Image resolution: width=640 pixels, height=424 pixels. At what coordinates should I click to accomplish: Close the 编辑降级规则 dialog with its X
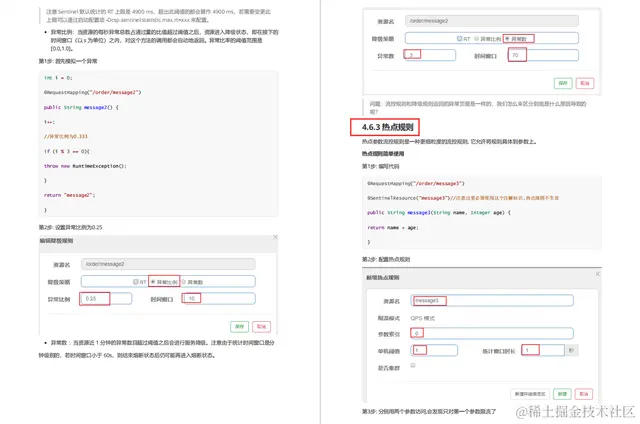pyautogui.click(x=276, y=237)
